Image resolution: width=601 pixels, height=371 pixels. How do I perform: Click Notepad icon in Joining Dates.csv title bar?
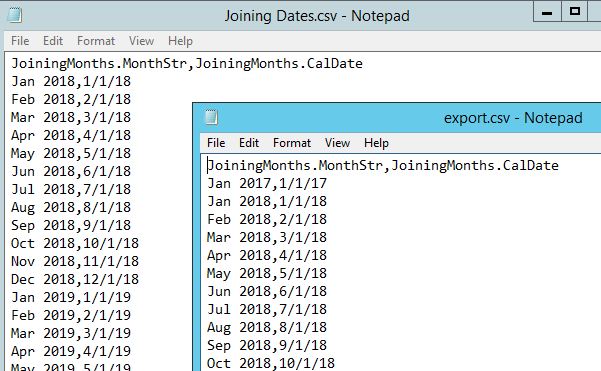(x=15, y=15)
